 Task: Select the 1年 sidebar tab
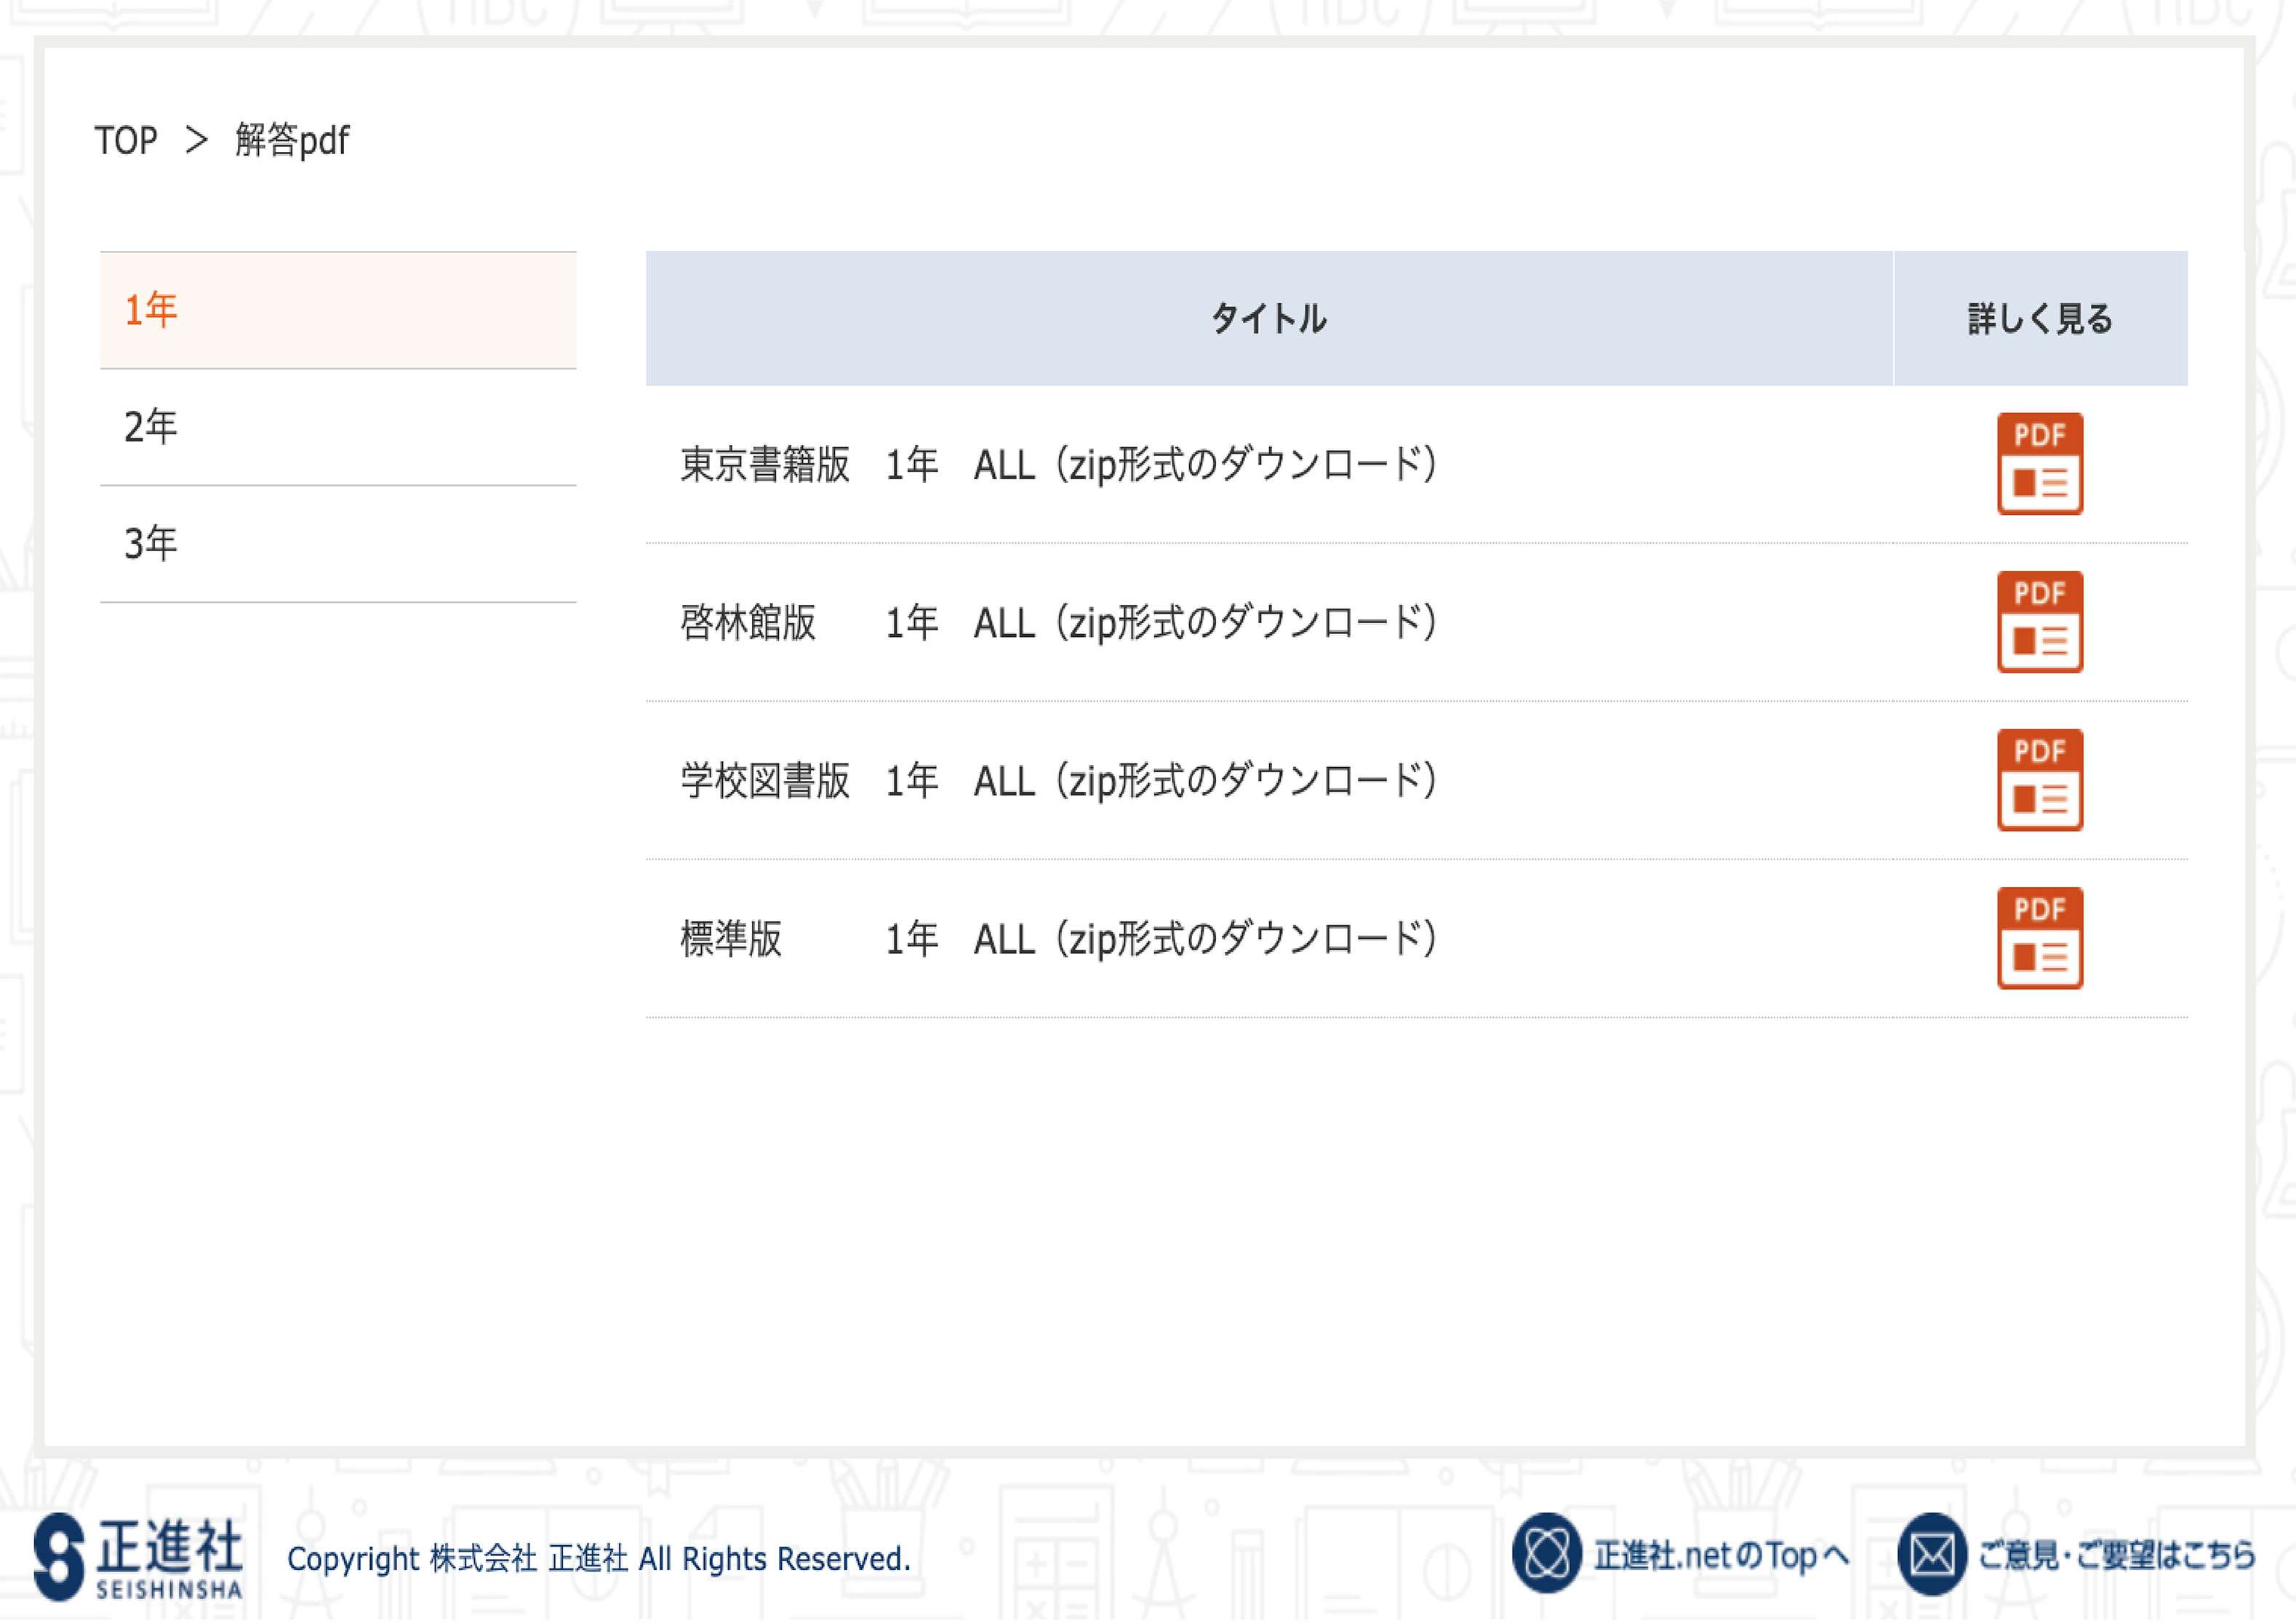[338, 310]
